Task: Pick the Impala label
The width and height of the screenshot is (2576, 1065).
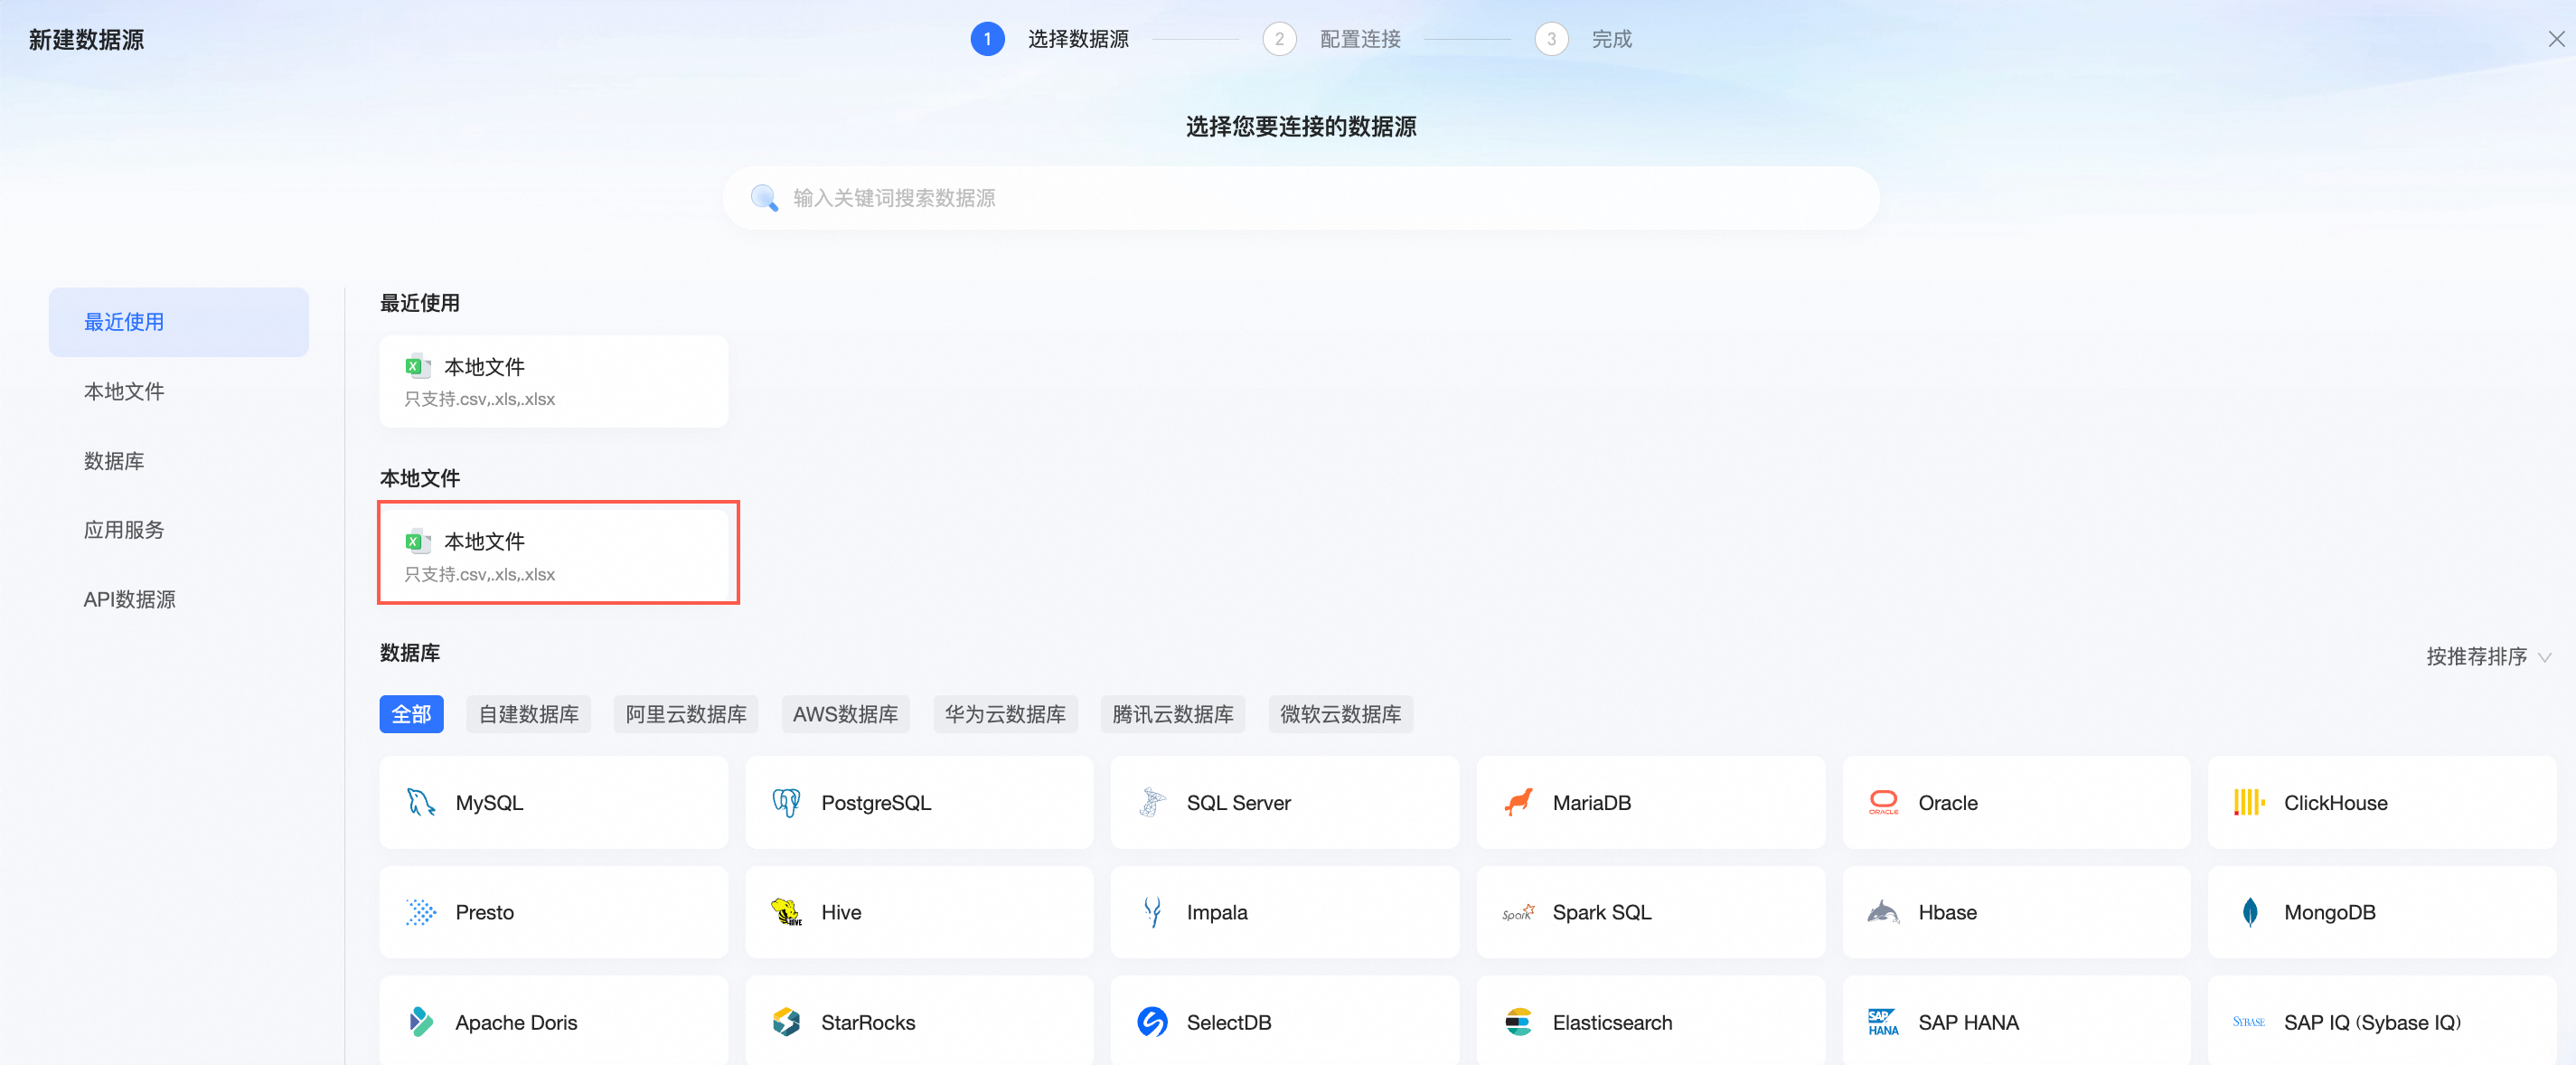Action: point(1217,912)
